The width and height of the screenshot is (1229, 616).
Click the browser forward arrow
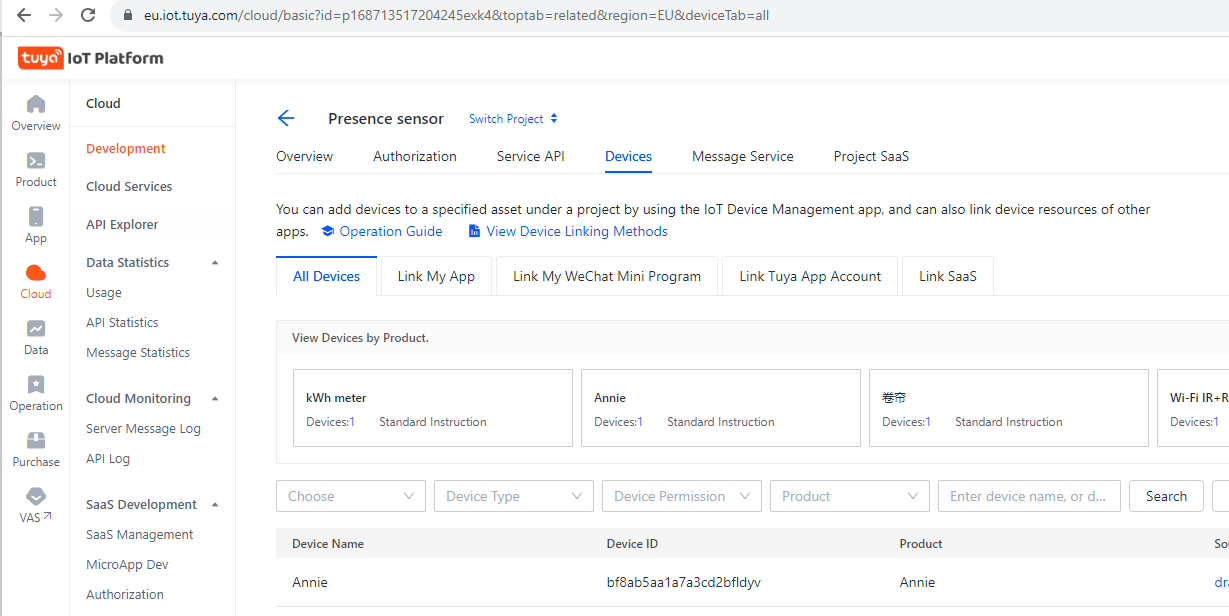click(x=56, y=15)
